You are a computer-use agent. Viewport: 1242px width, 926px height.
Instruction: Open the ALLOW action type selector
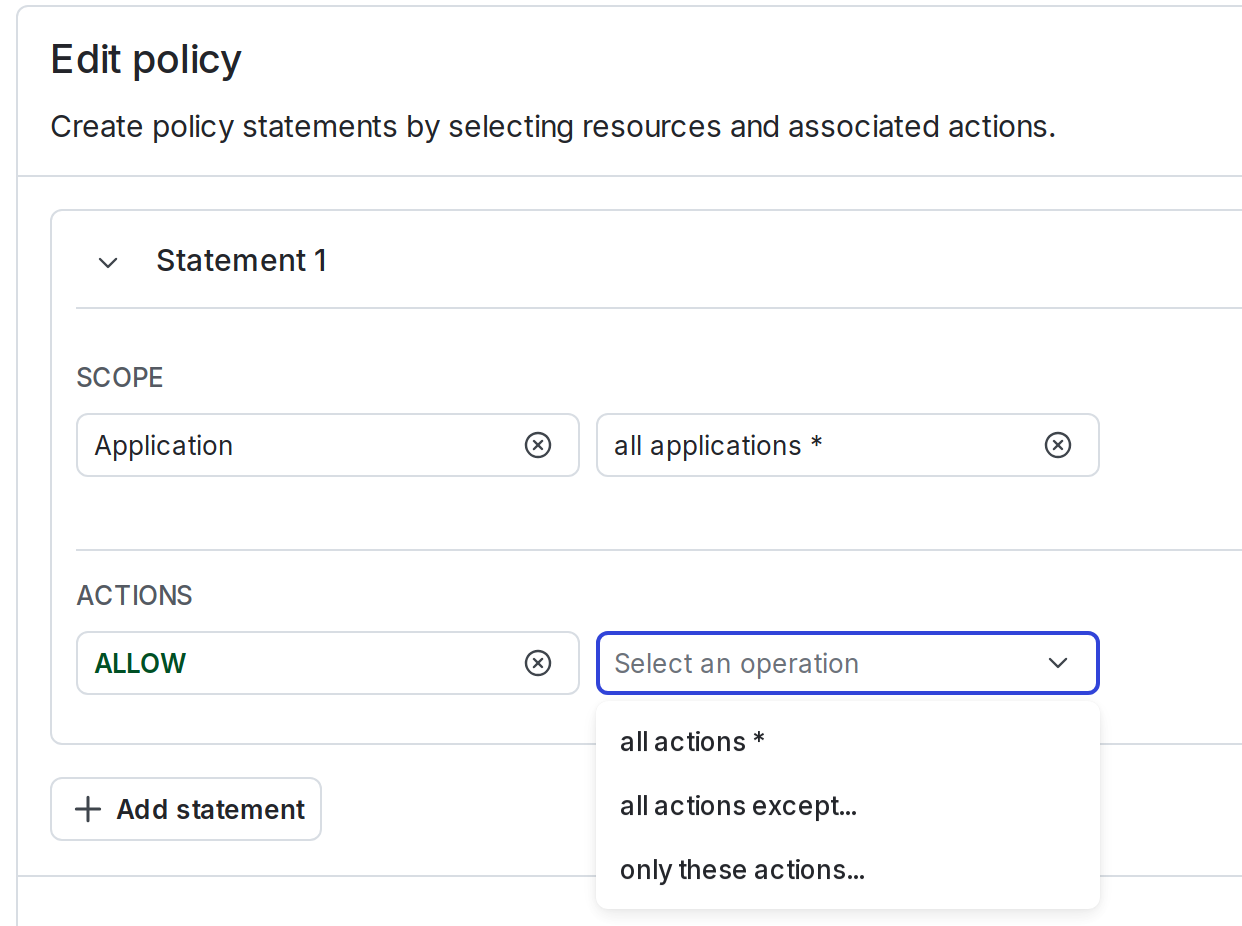(x=300, y=663)
